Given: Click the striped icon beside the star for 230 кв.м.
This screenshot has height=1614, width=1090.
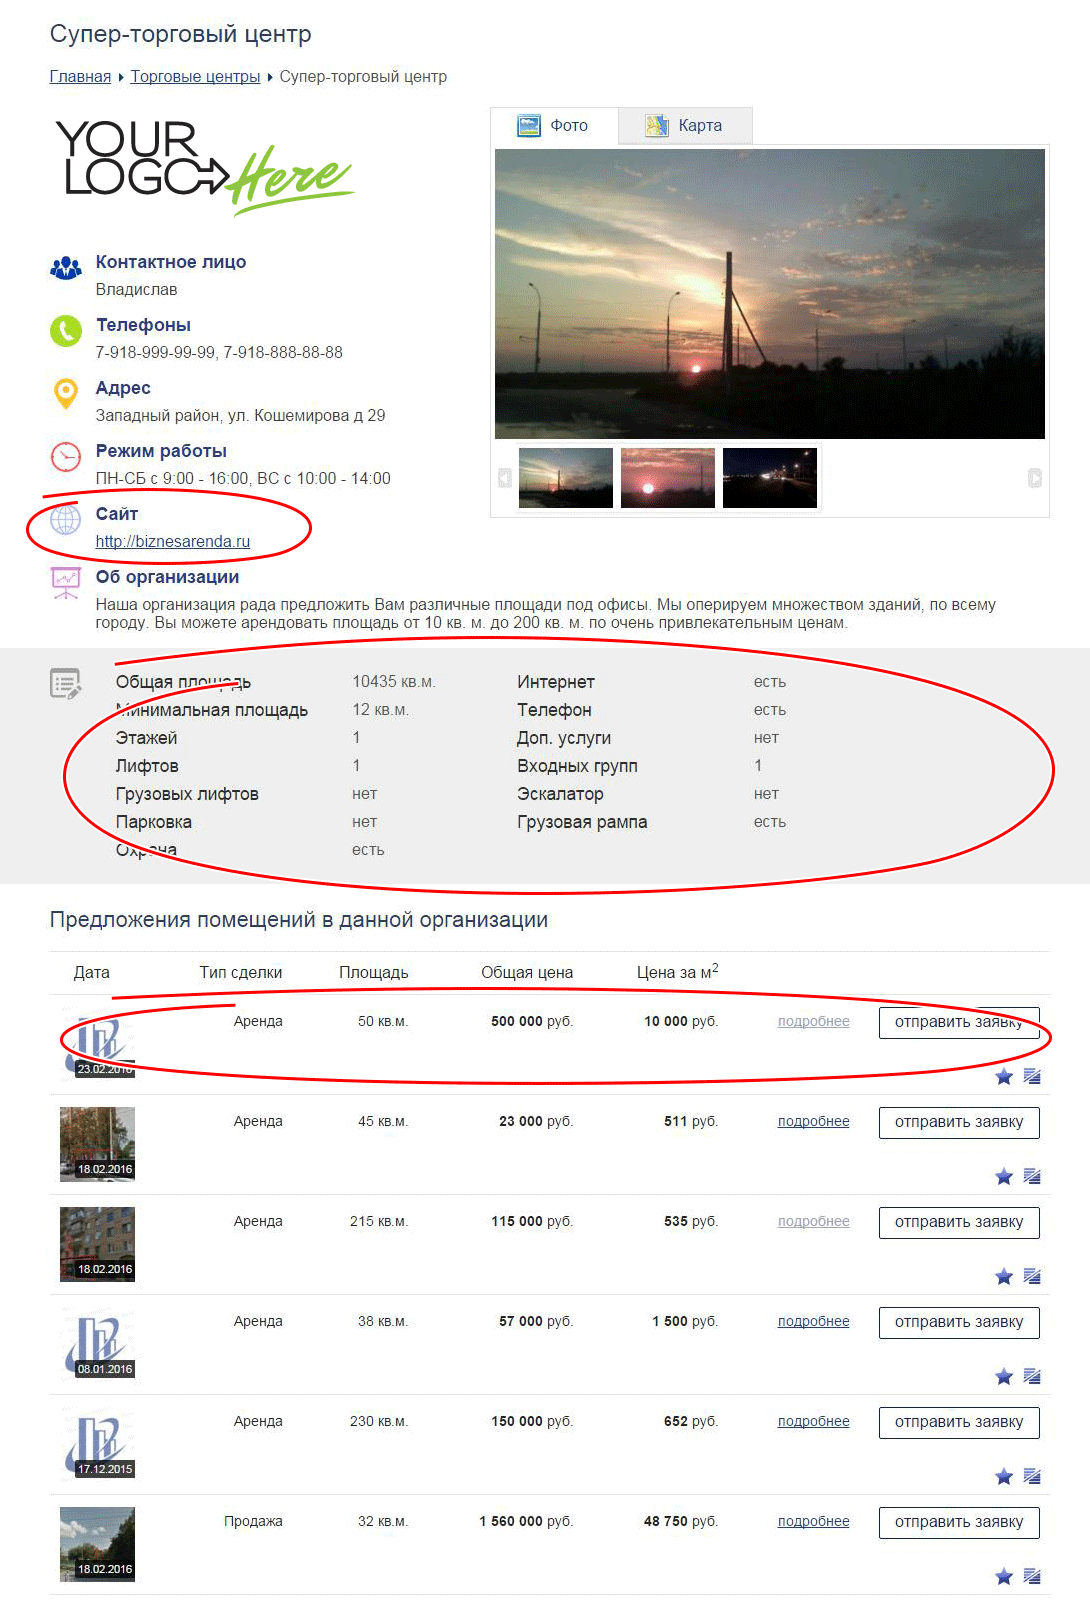Looking at the screenshot, I should [1032, 1477].
